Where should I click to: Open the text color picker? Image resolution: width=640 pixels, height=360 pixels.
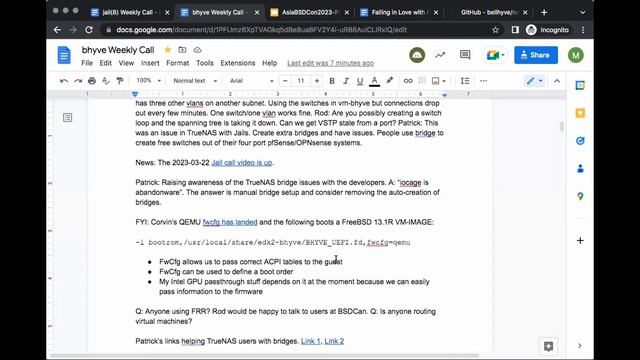coord(374,81)
